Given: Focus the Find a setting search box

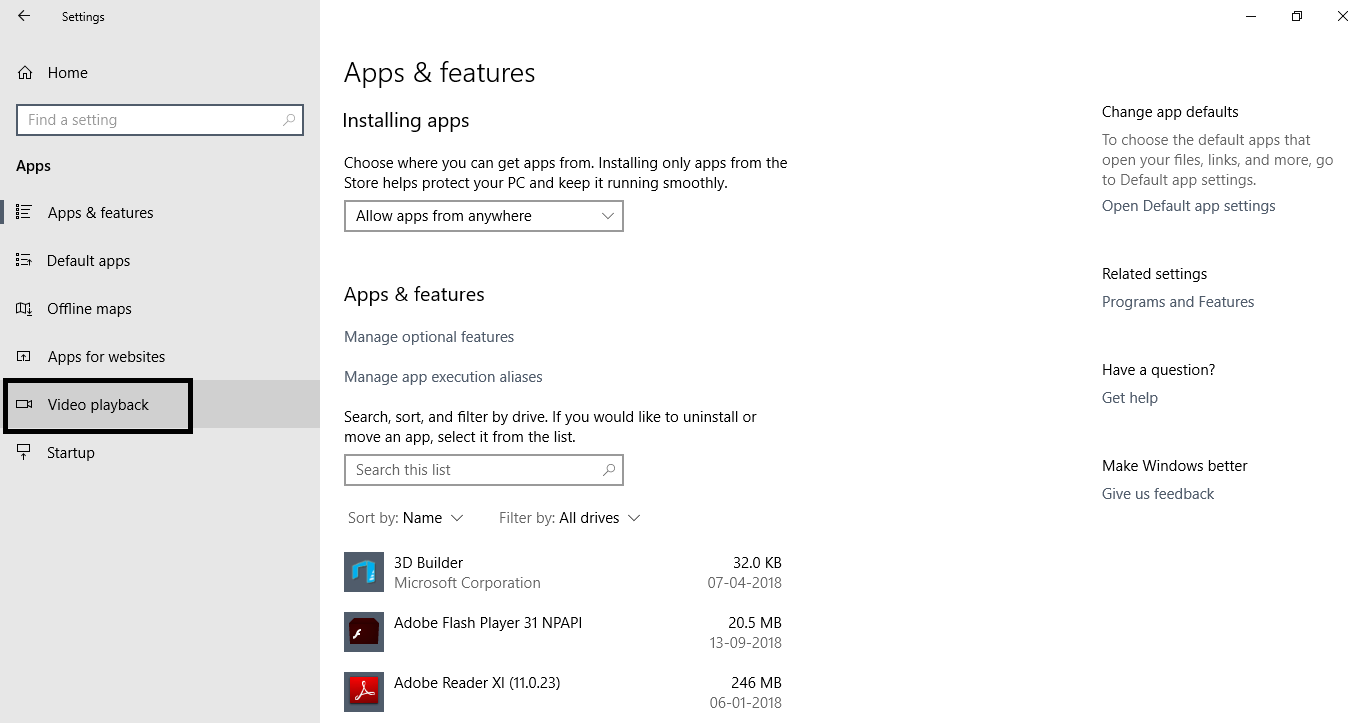Looking at the screenshot, I should (160, 120).
